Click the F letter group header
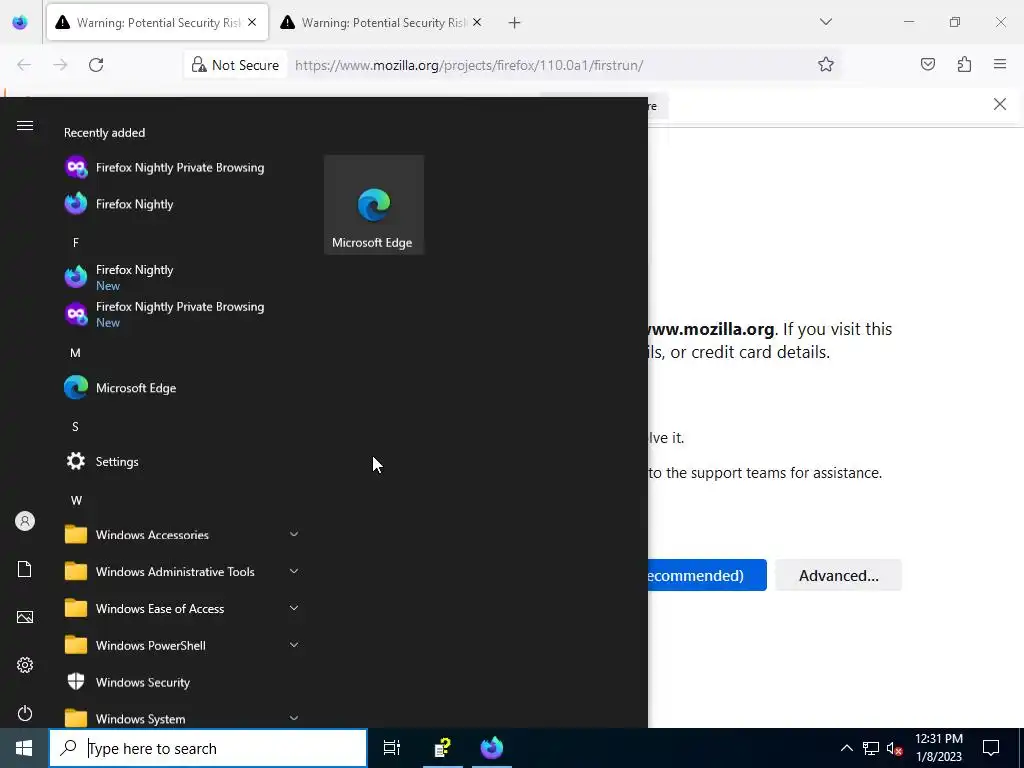This screenshot has width=1024, height=768. point(76,243)
